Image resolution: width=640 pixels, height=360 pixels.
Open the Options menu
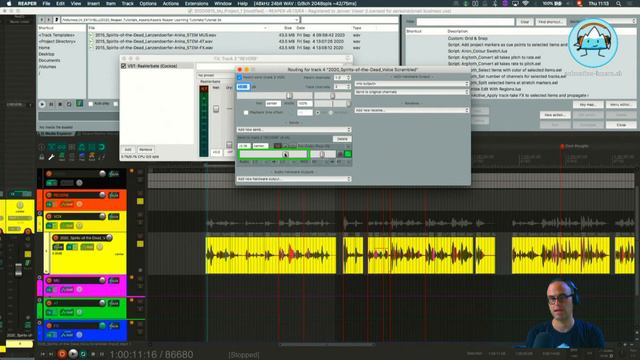[x=148, y=3]
